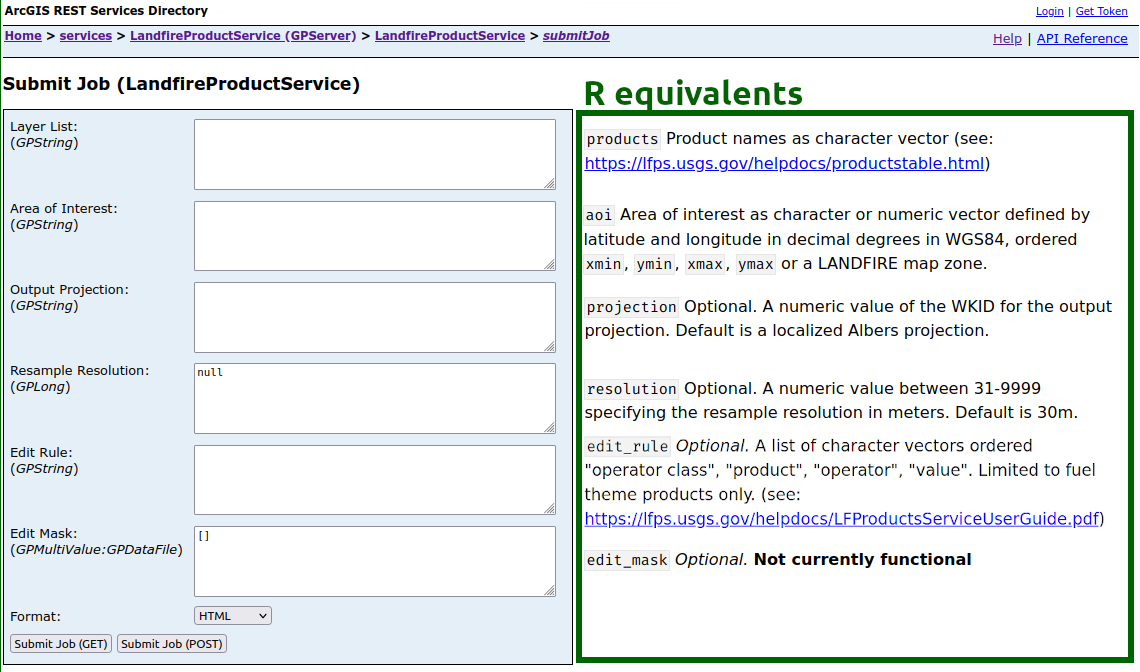Screen dimensions: 1140x672
Task: Click the 'Edit Mask:' field label
Action: point(44,533)
